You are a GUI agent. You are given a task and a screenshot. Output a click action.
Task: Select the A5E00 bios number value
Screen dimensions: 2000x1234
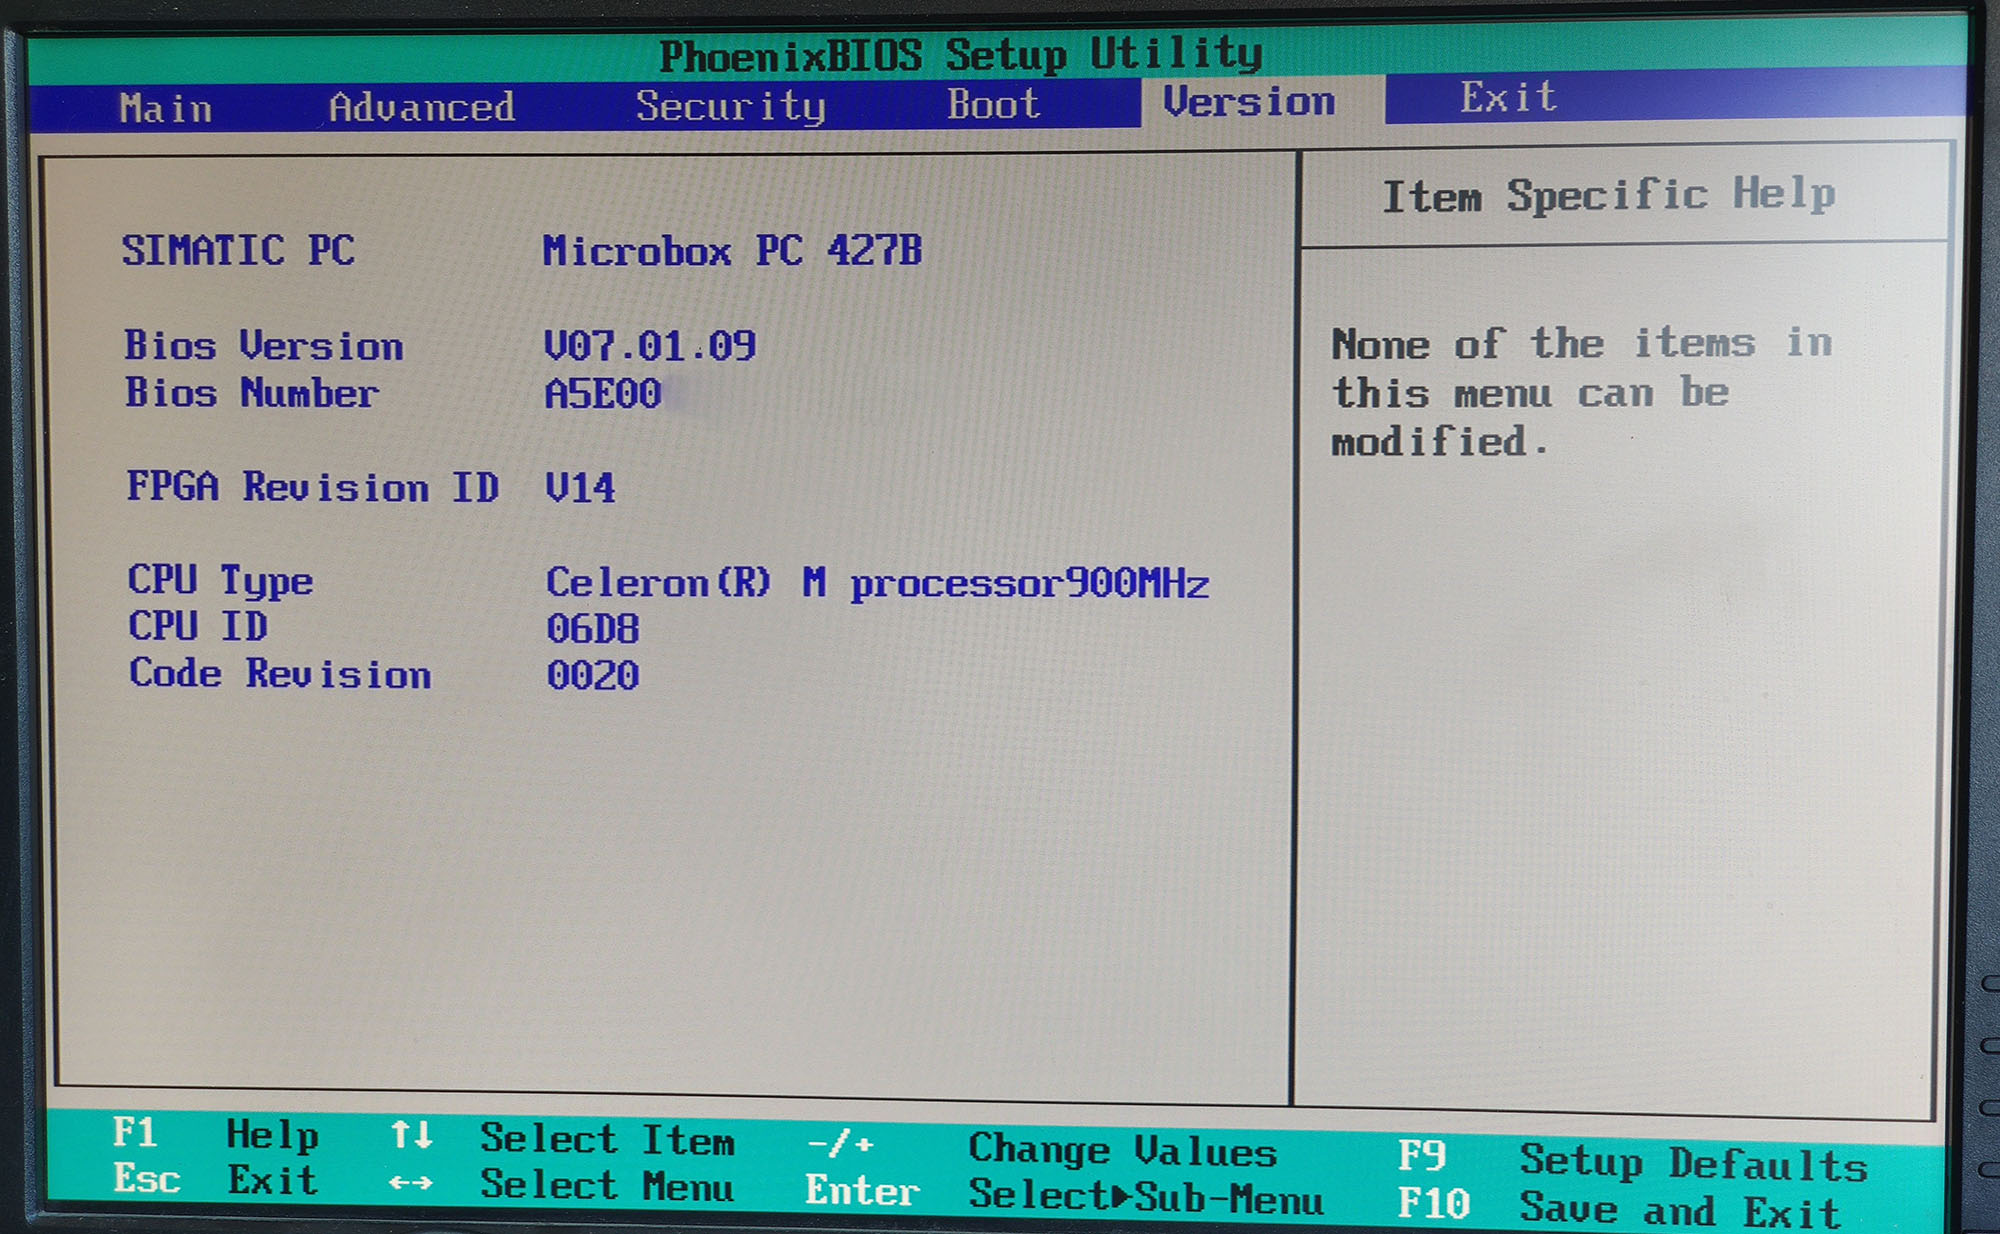[x=603, y=394]
